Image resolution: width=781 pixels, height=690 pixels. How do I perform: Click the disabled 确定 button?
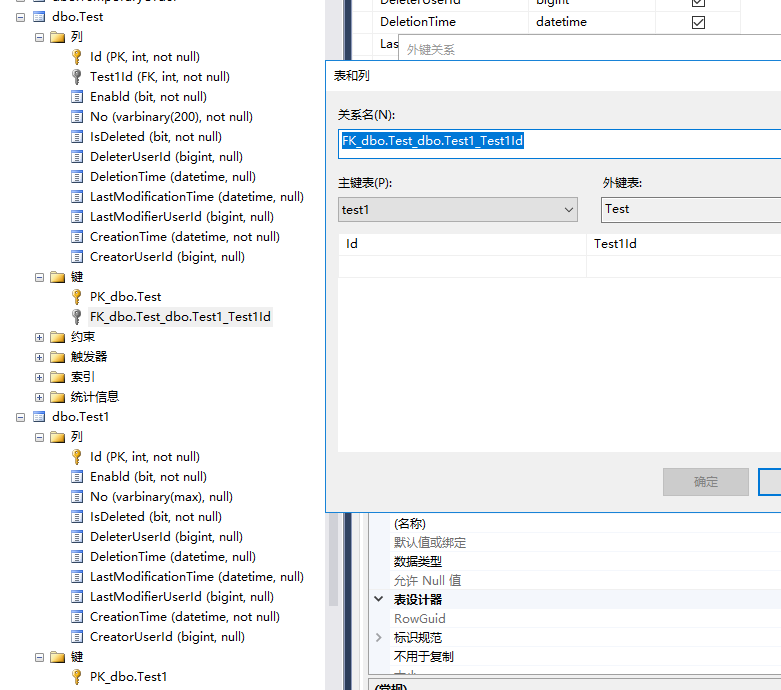coord(706,482)
